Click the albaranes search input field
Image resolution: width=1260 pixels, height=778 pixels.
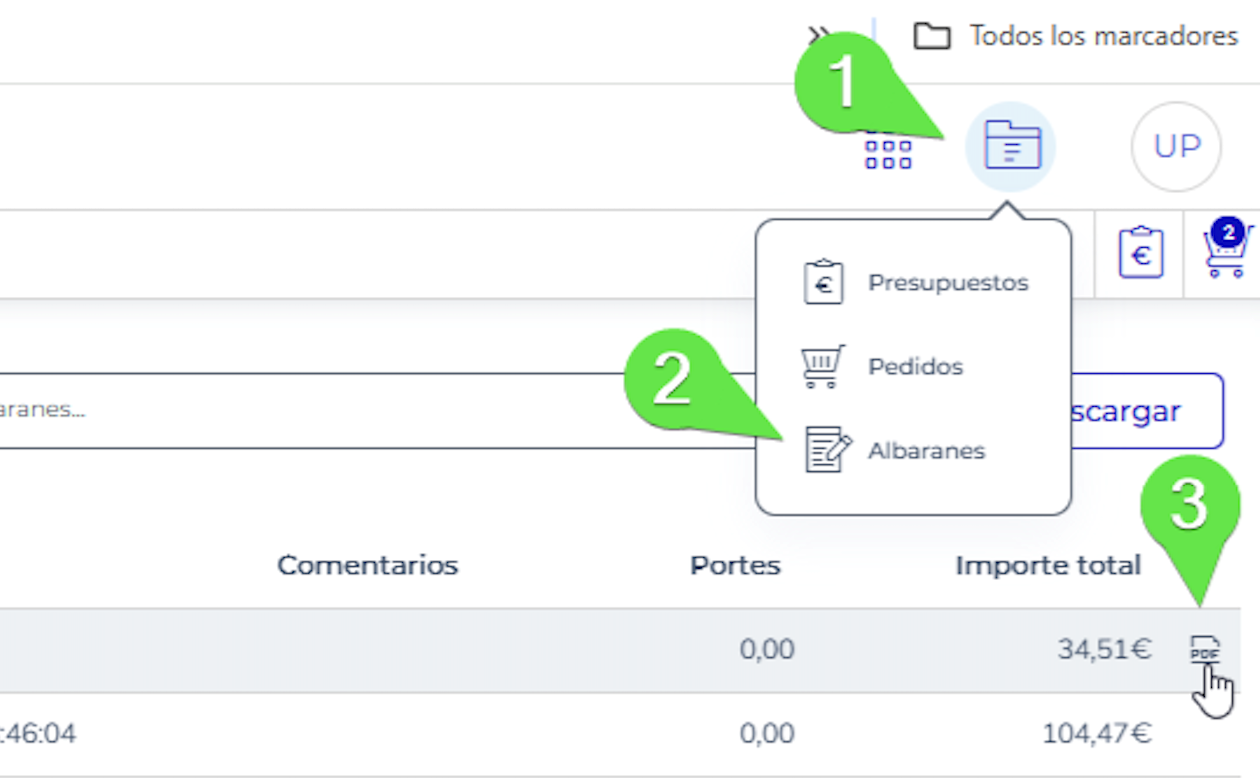point(378,411)
